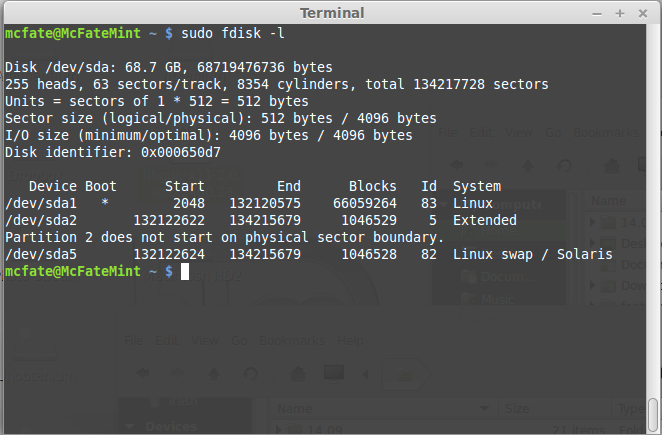Expand the Downloads folder tree arrow

tap(594, 283)
